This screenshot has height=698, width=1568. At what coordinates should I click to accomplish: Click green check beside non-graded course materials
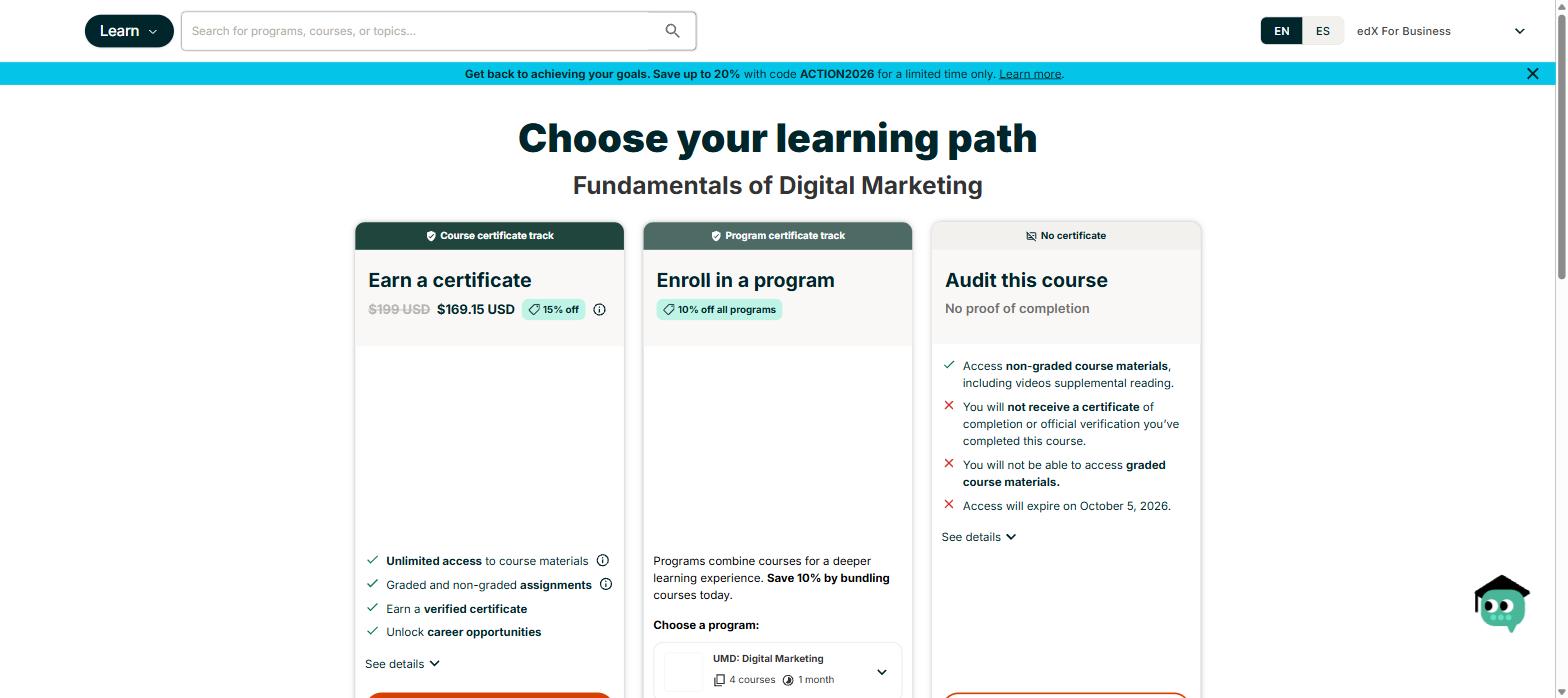point(949,364)
